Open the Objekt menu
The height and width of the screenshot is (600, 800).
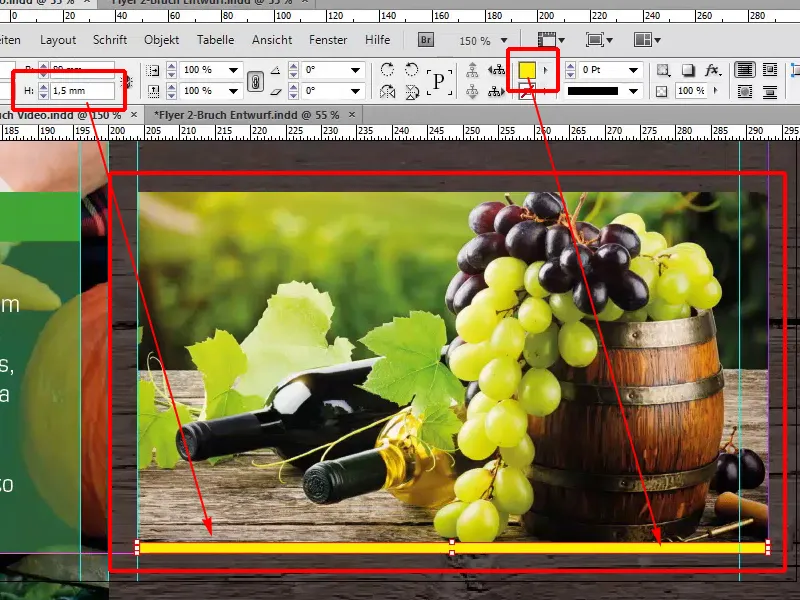tap(161, 40)
